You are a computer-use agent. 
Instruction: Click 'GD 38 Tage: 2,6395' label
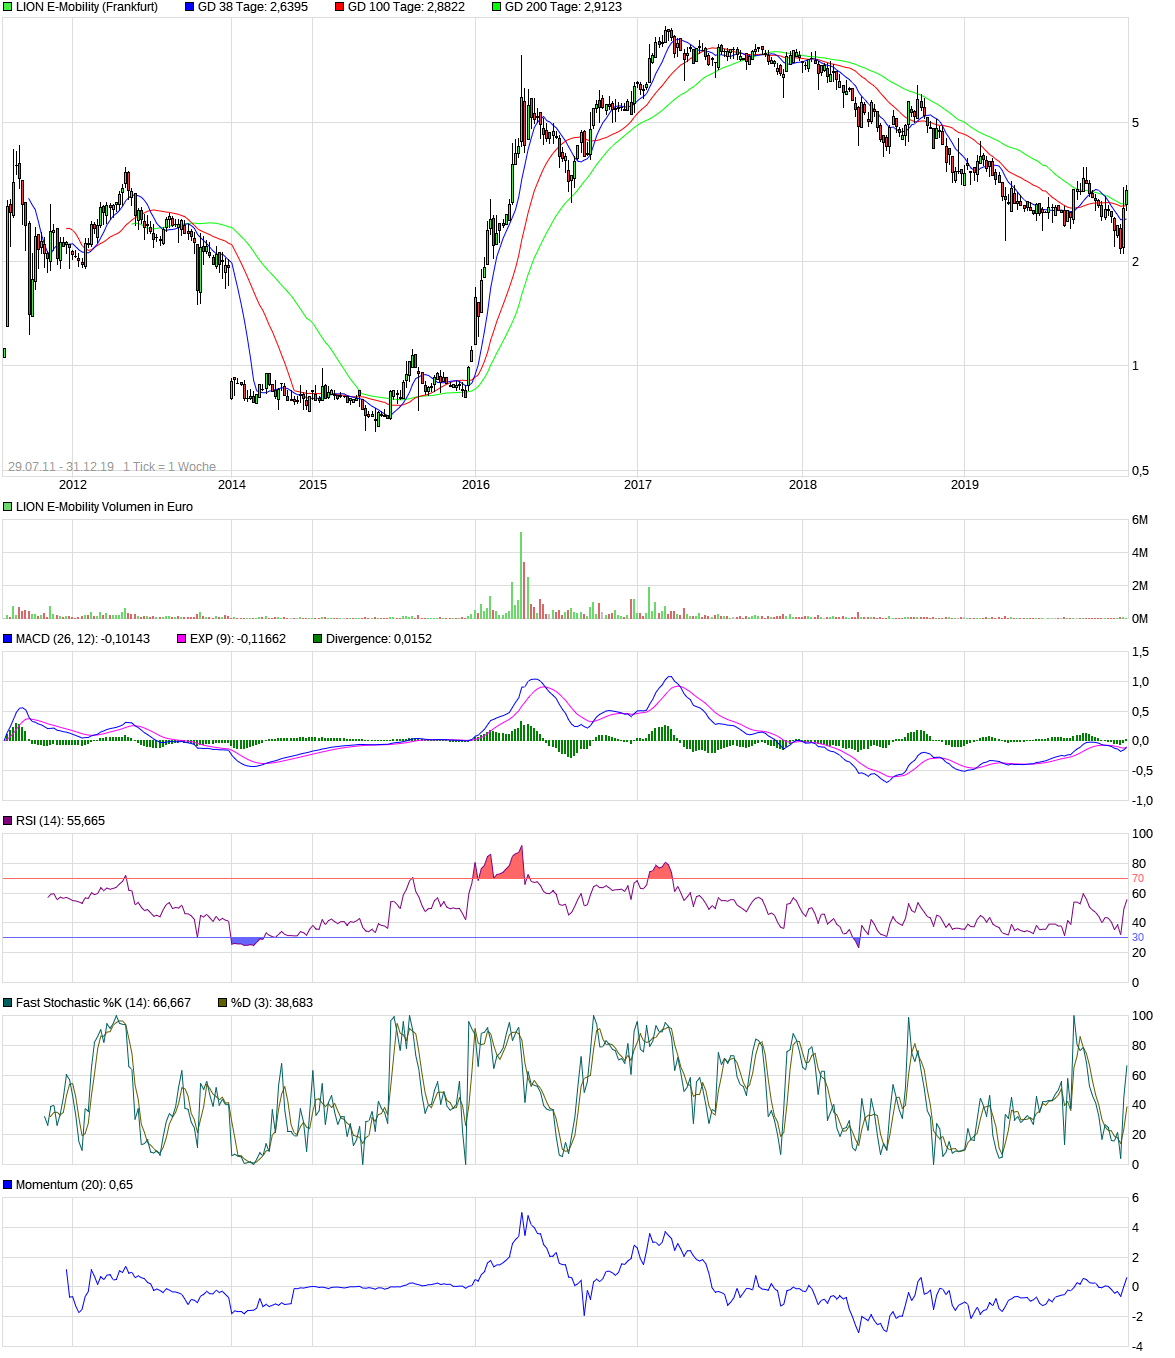pos(253,7)
